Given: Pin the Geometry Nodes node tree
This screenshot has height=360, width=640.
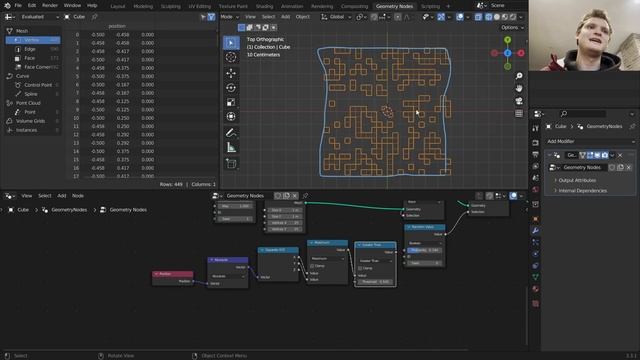Looking at the screenshot, I should point(305,196).
